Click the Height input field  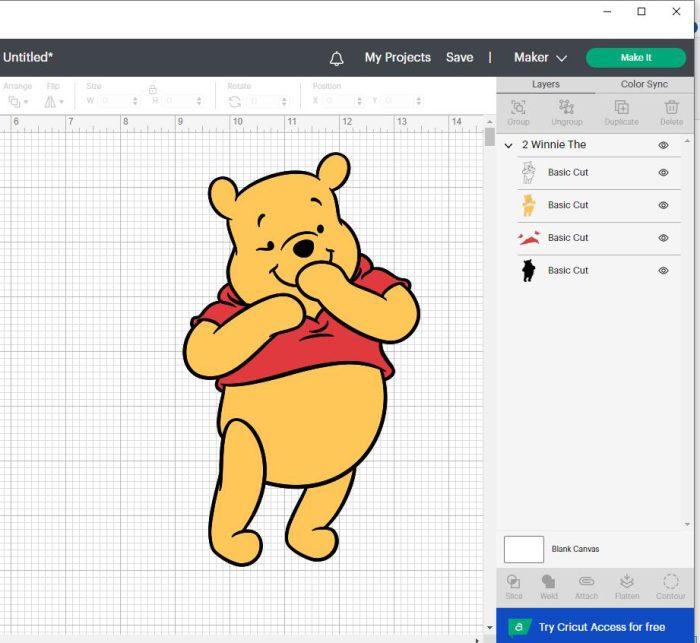pyautogui.click(x=180, y=101)
